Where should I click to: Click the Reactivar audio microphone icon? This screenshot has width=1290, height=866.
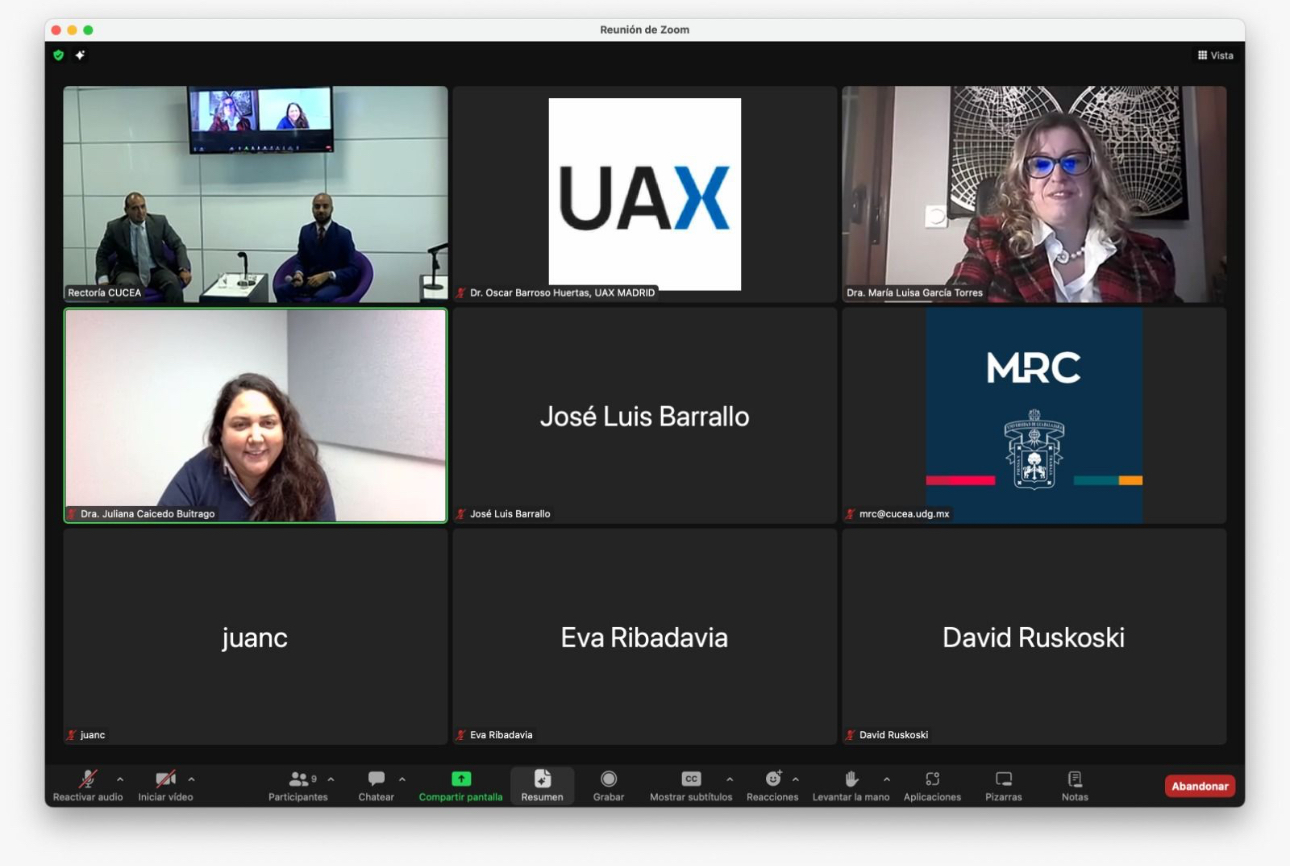[x=88, y=779]
